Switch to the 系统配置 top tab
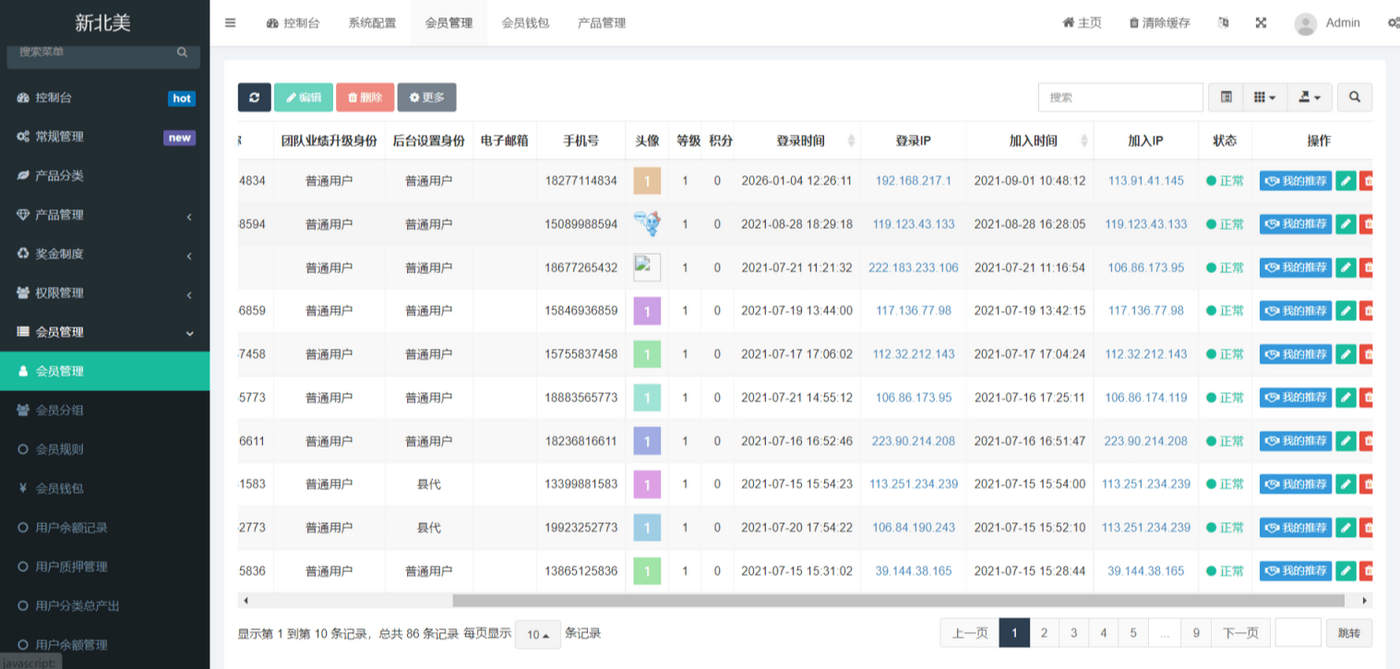 click(x=372, y=23)
